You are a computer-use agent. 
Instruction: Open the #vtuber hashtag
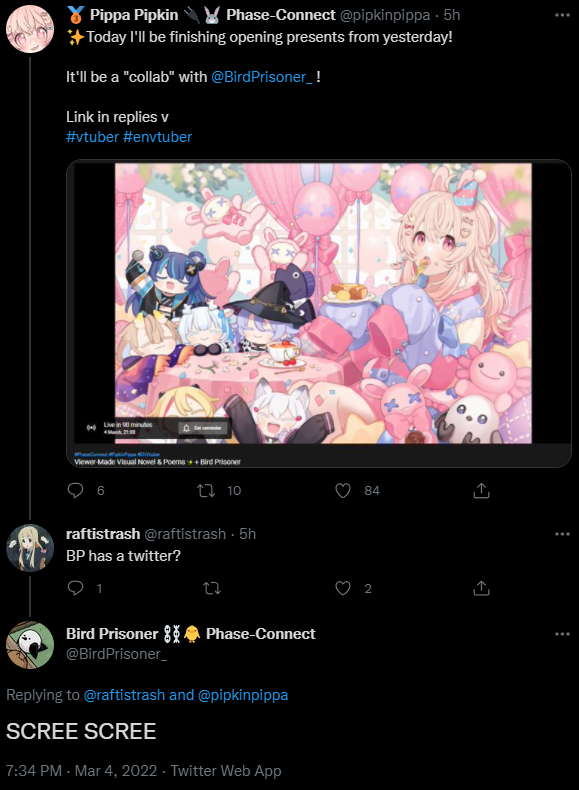(92, 137)
